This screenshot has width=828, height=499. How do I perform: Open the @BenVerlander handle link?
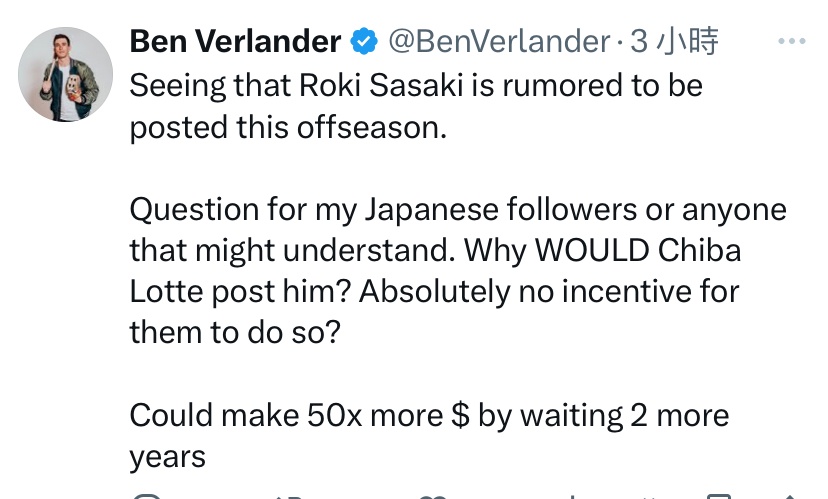(x=497, y=42)
